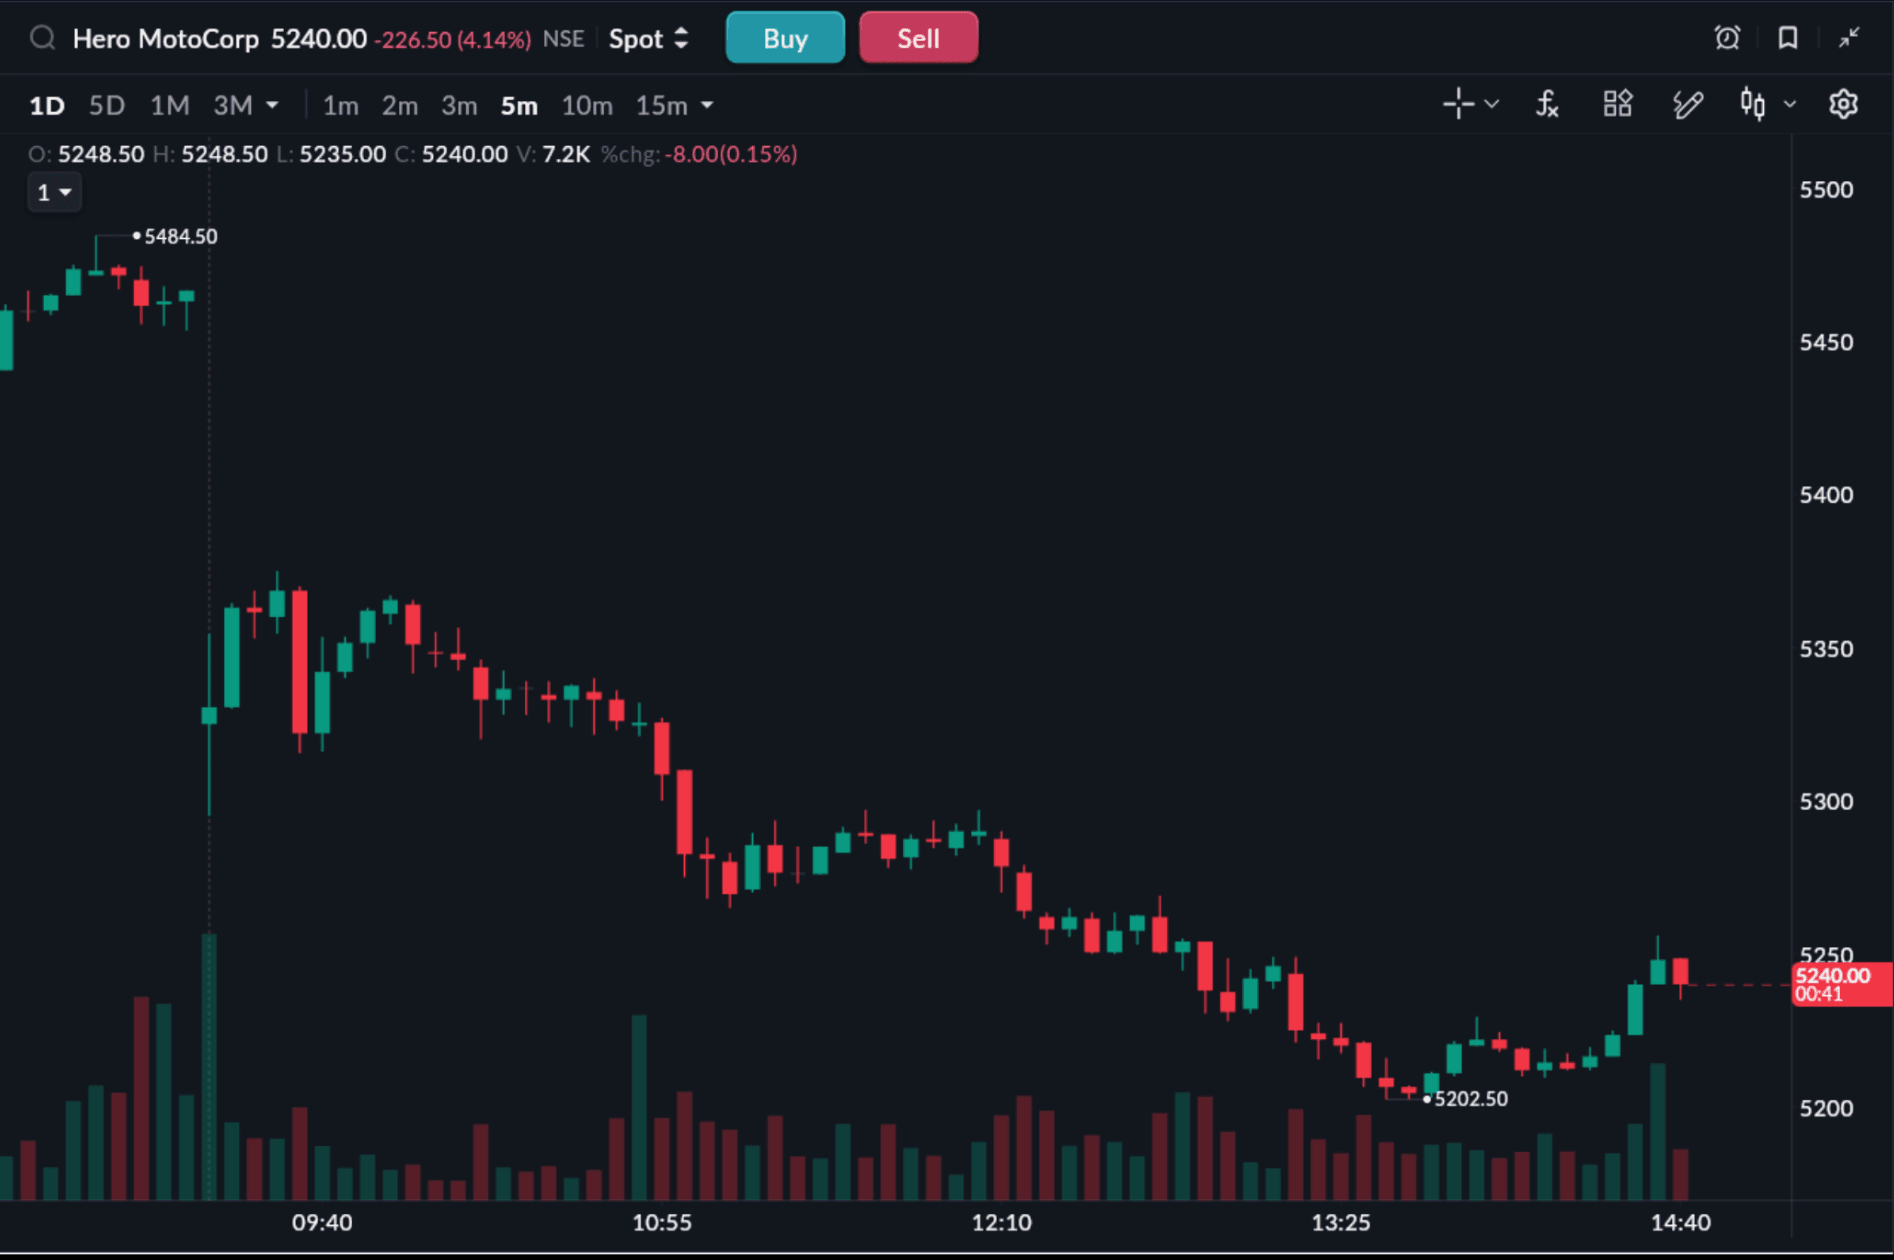Screen dimensions: 1894x1260
Task: Select the 10m candle interval
Action: pos(586,105)
